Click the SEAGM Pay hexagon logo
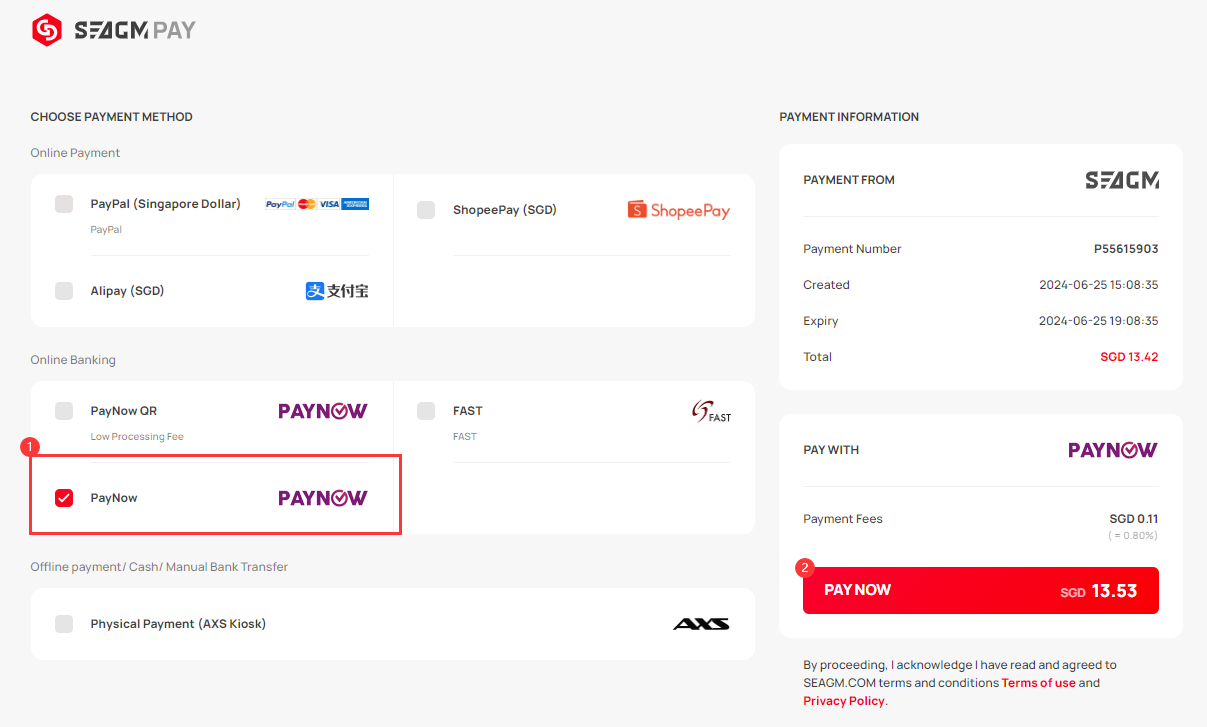This screenshot has height=727, width=1207. click(47, 30)
